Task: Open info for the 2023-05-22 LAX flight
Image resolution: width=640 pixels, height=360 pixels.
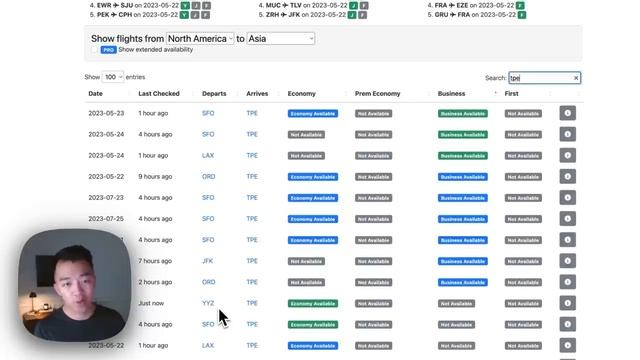Action: coord(567,345)
